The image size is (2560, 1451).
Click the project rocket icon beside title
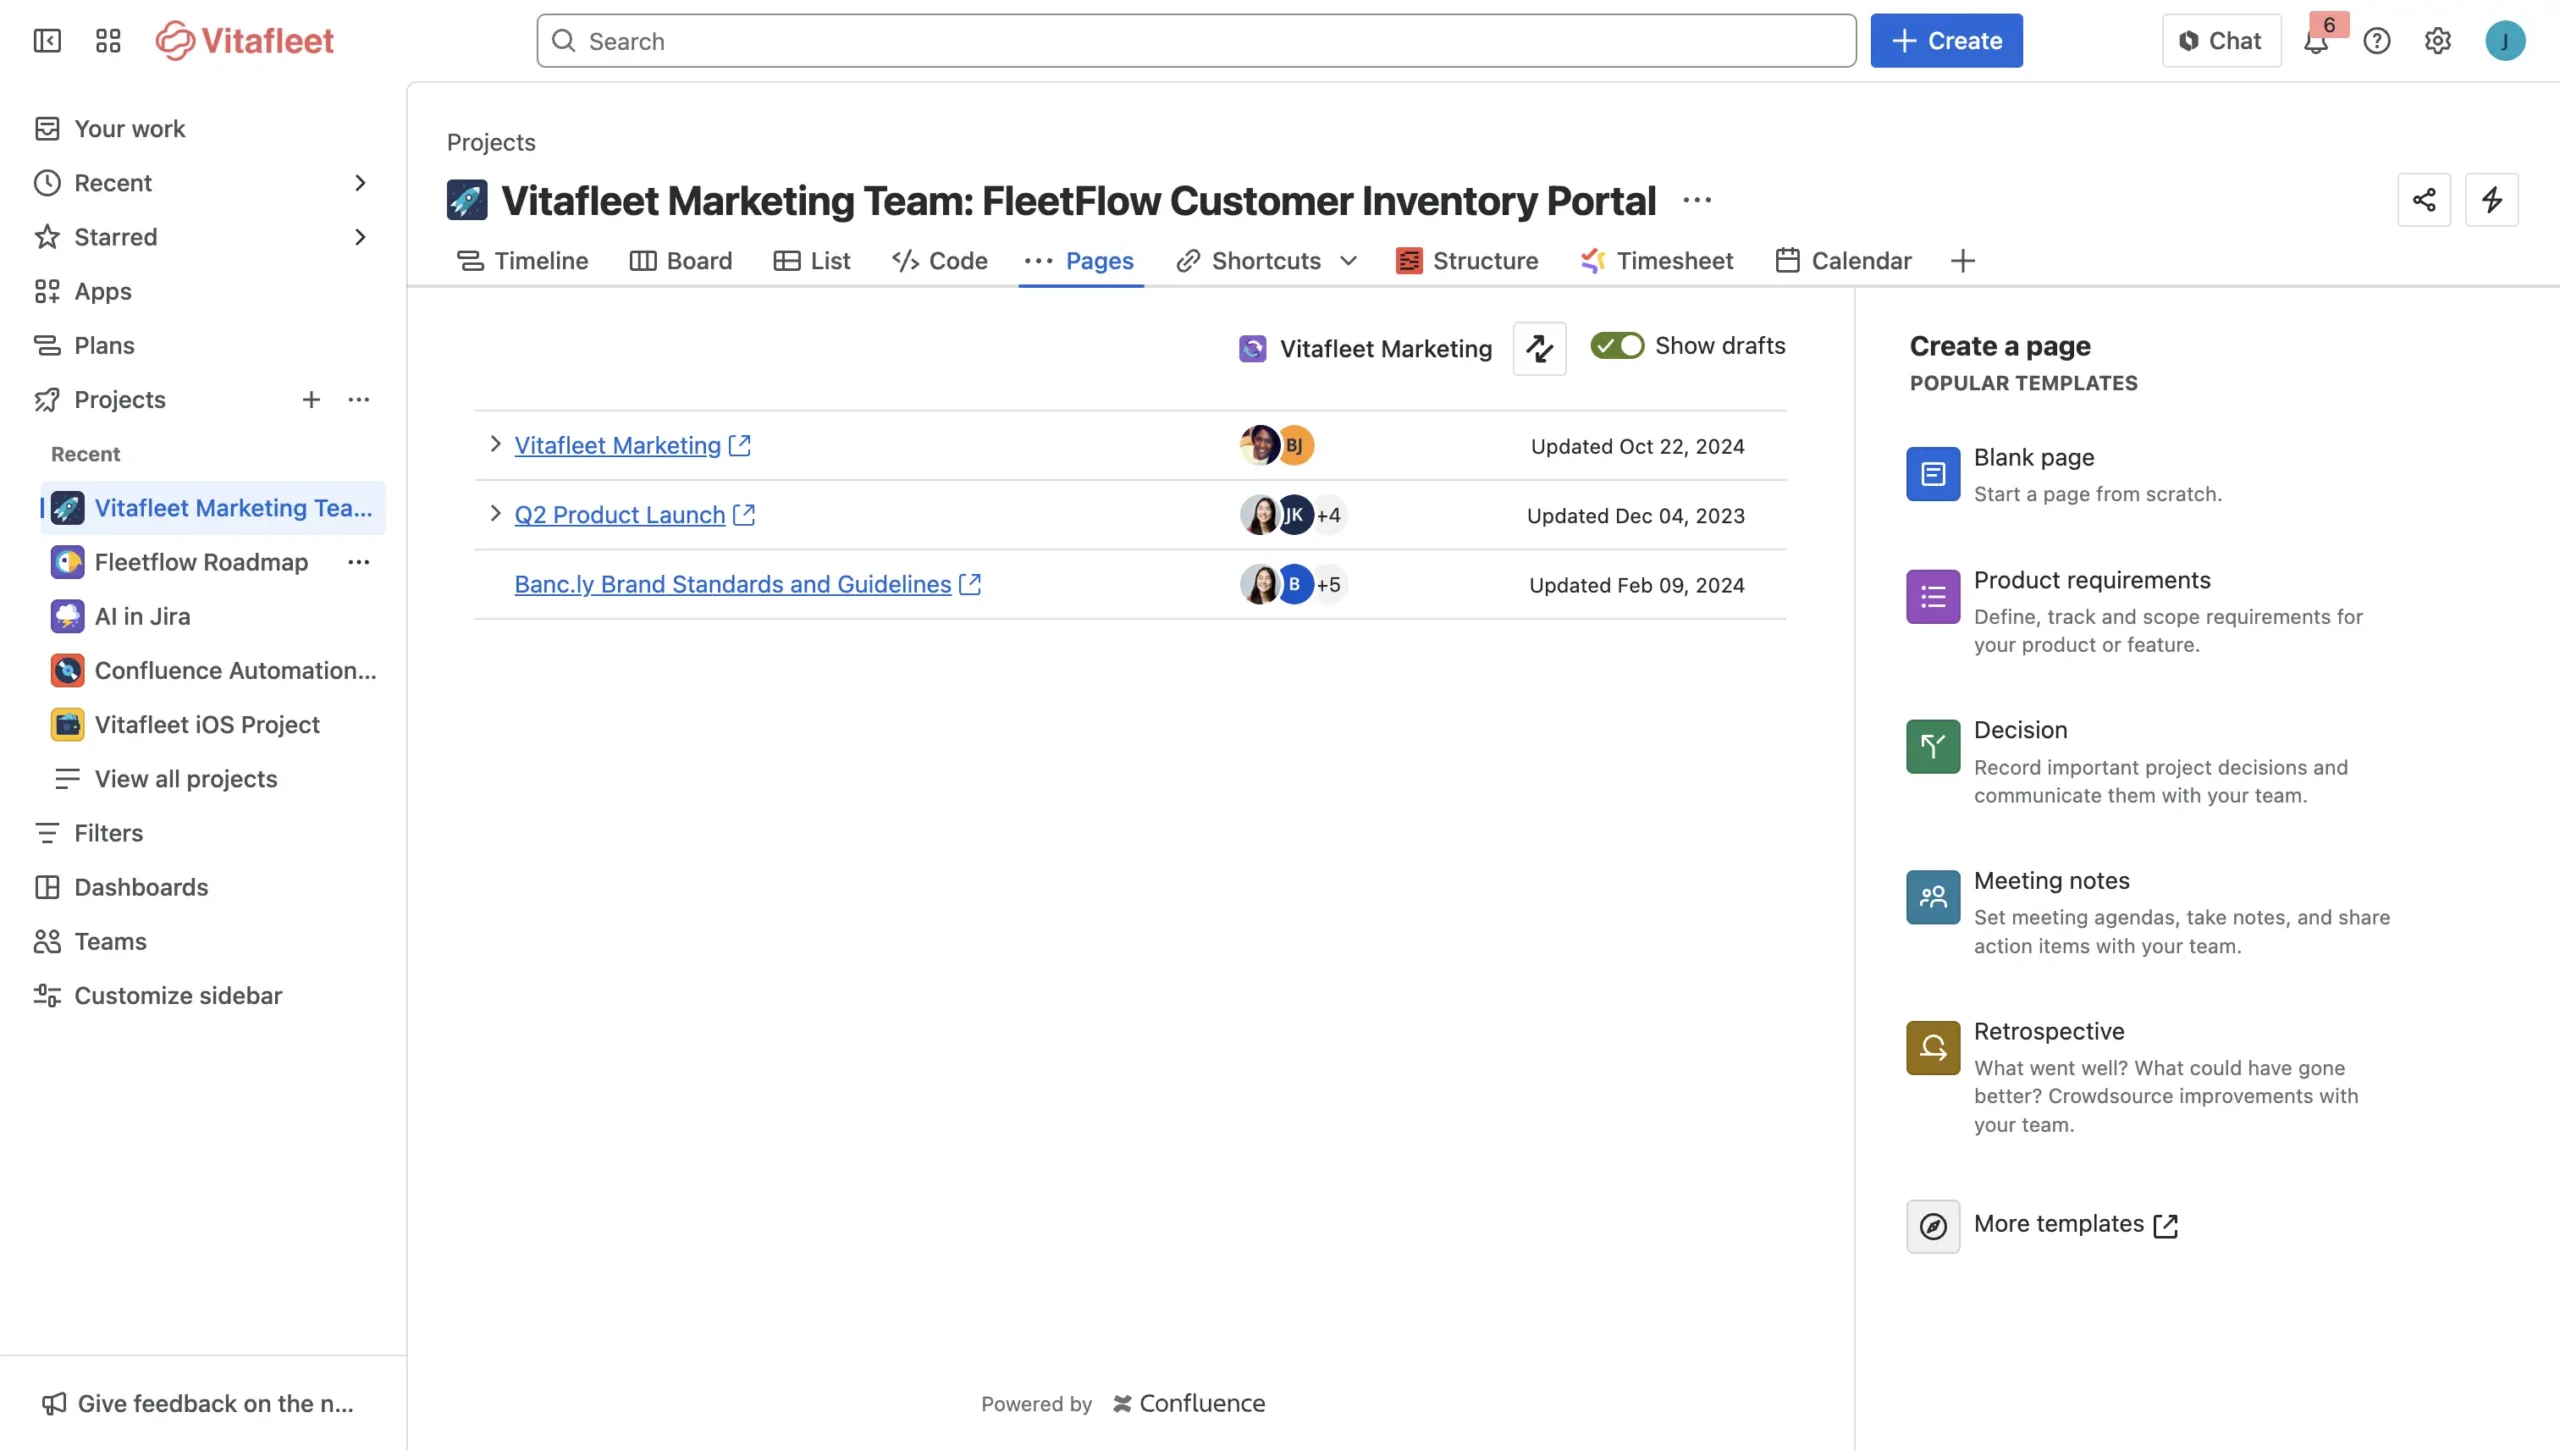[467, 200]
